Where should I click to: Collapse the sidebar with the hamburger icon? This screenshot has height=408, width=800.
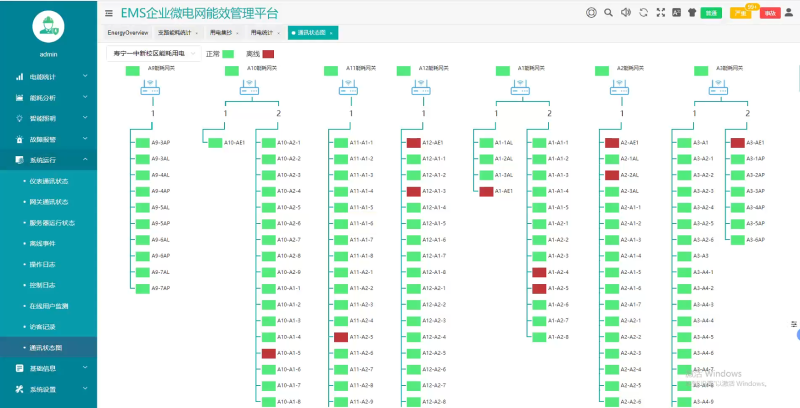[x=109, y=13]
